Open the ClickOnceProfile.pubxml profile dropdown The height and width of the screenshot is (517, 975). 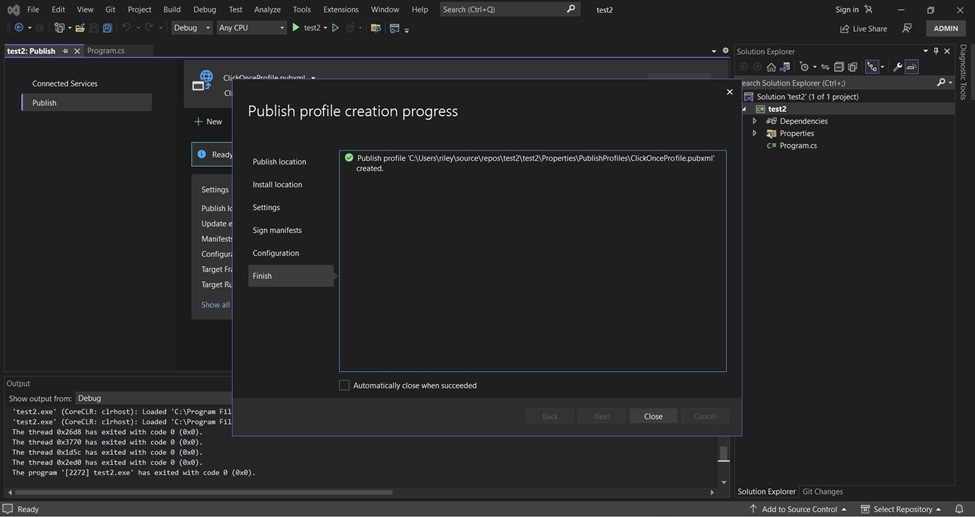click(x=313, y=78)
